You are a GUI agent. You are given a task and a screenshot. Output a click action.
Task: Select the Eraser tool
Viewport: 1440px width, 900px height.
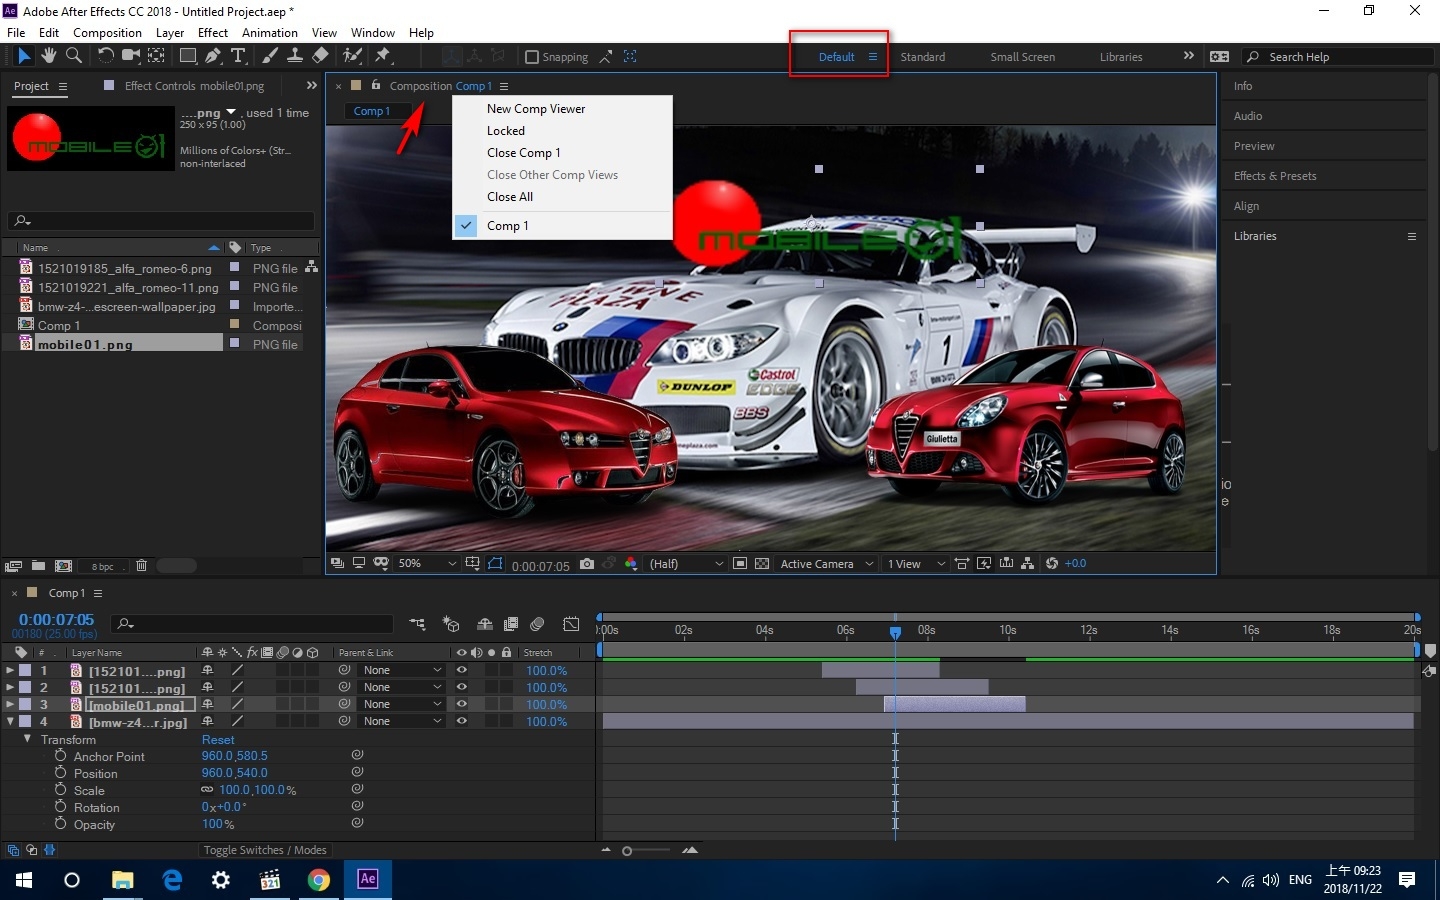tap(320, 56)
